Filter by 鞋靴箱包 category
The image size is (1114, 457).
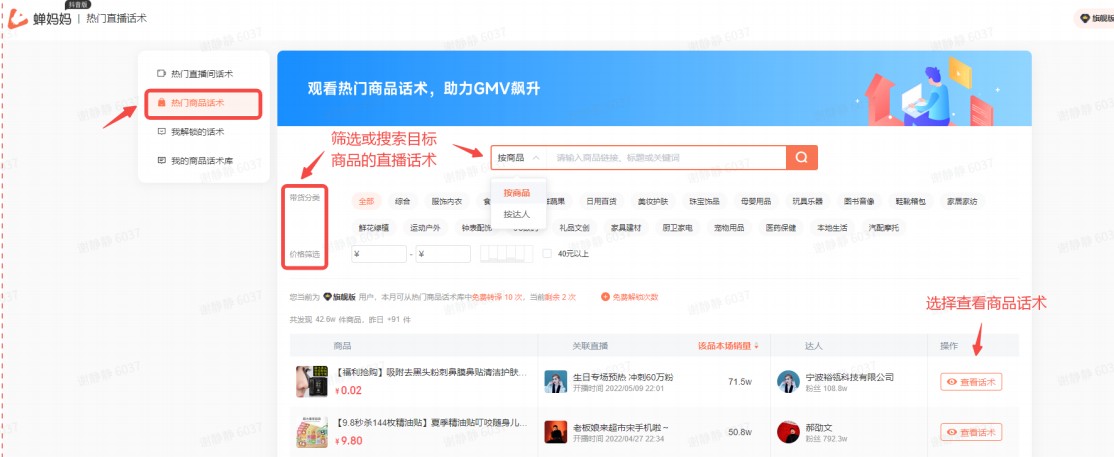coord(911,201)
